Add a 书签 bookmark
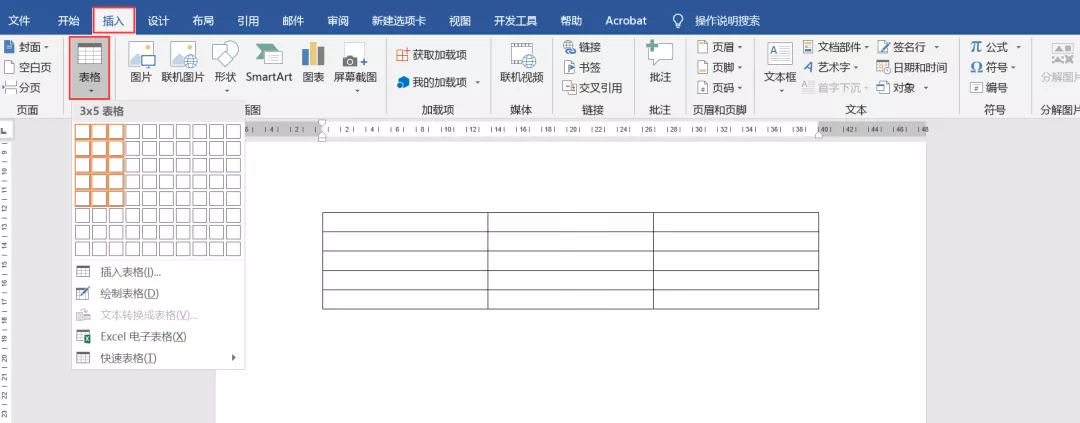Viewport: 1080px width, 423px height. 582,68
